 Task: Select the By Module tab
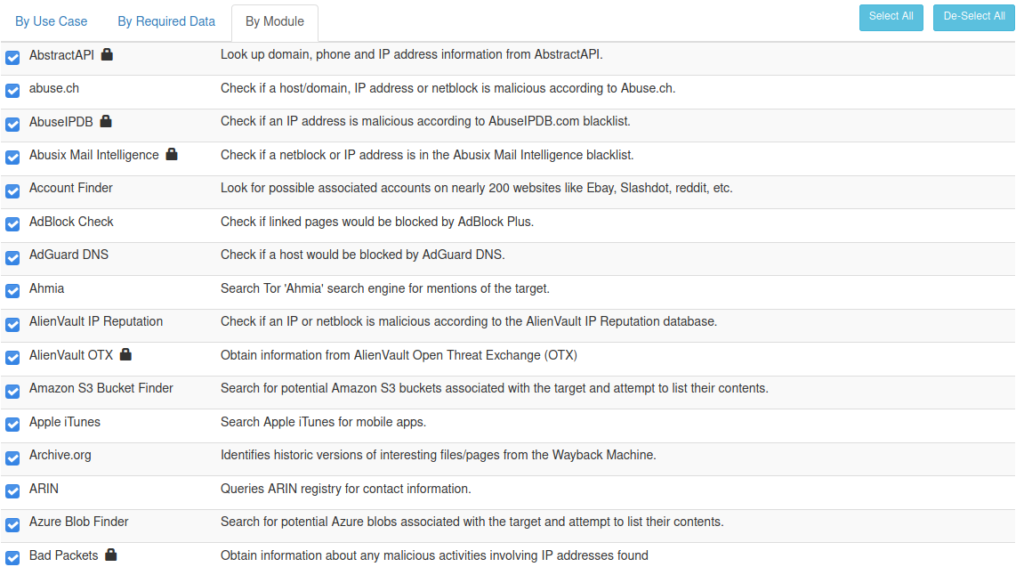274,22
